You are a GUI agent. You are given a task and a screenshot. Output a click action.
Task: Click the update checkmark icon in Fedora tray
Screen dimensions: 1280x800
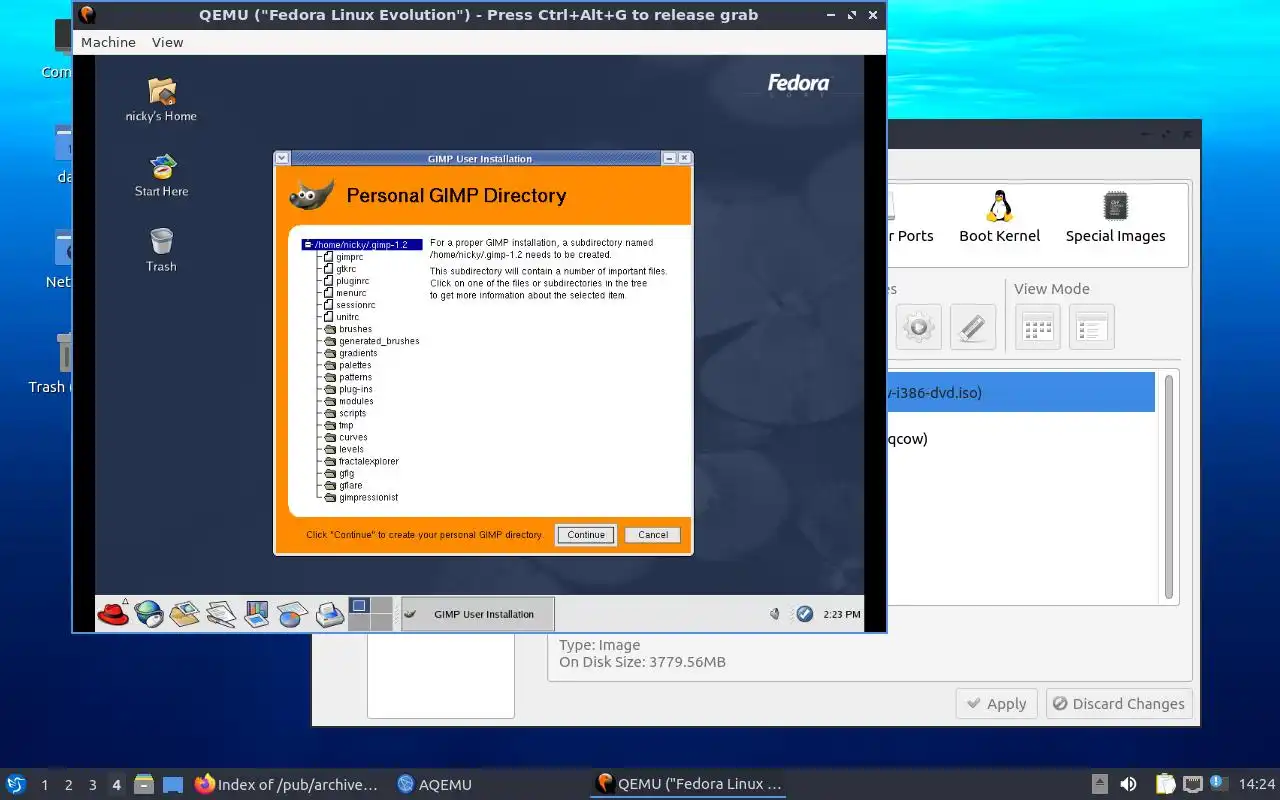pos(804,614)
